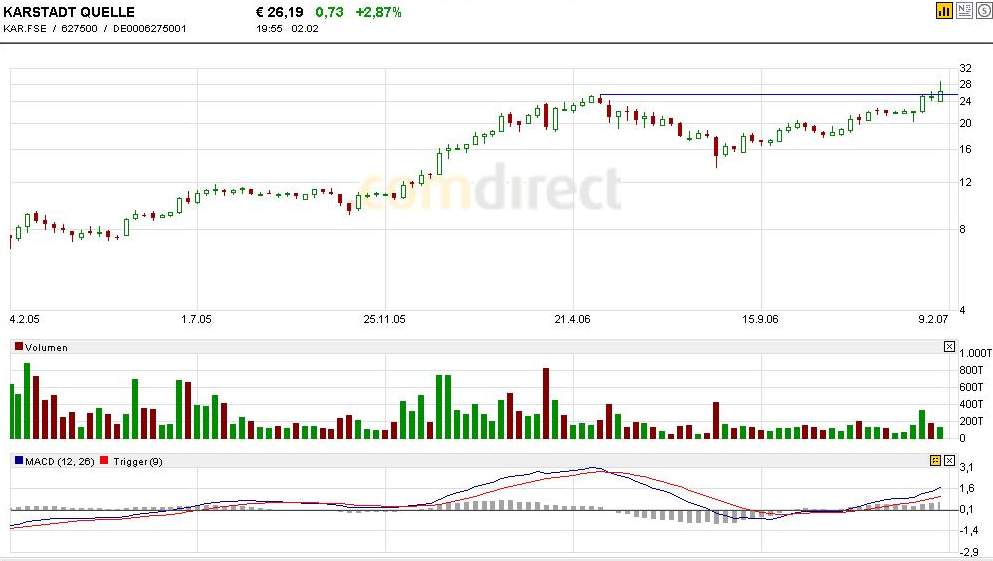Image resolution: width=993 pixels, height=561 pixels.
Task: Click the last candlestick at chart's right edge
Action: tap(940, 92)
